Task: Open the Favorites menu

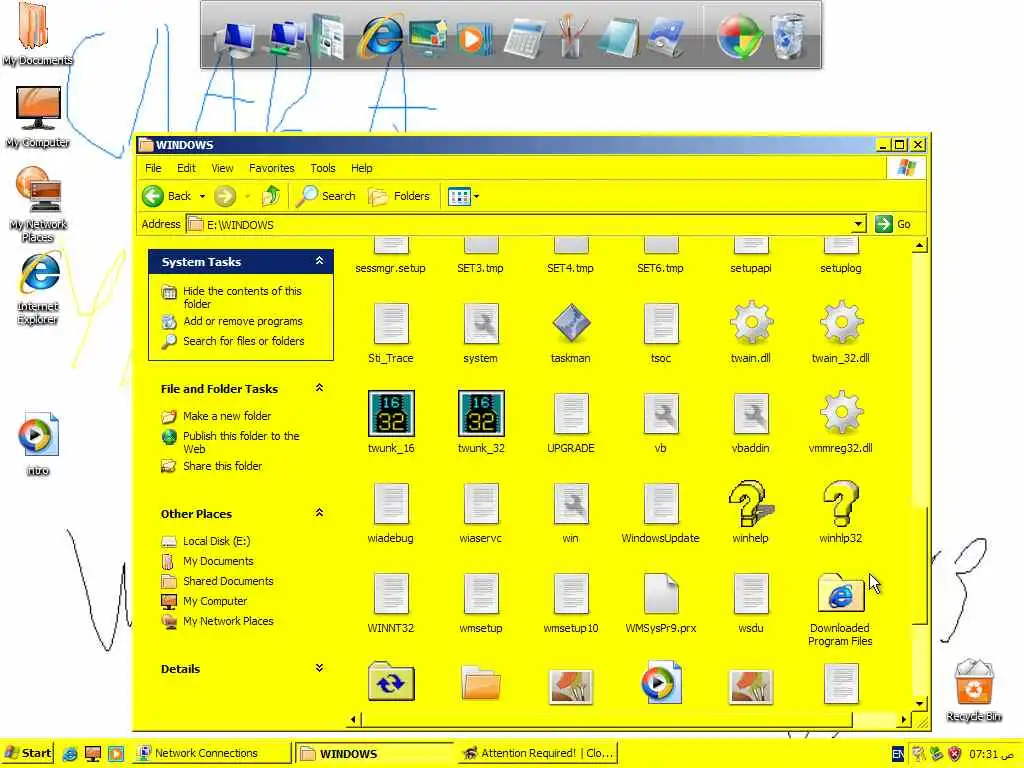Action: point(272,168)
